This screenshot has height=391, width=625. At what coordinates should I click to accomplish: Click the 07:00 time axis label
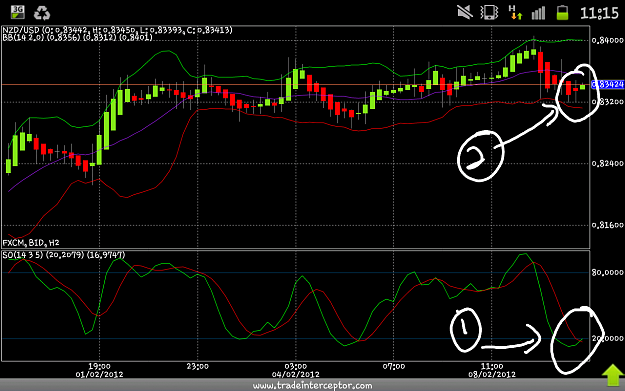point(393,366)
